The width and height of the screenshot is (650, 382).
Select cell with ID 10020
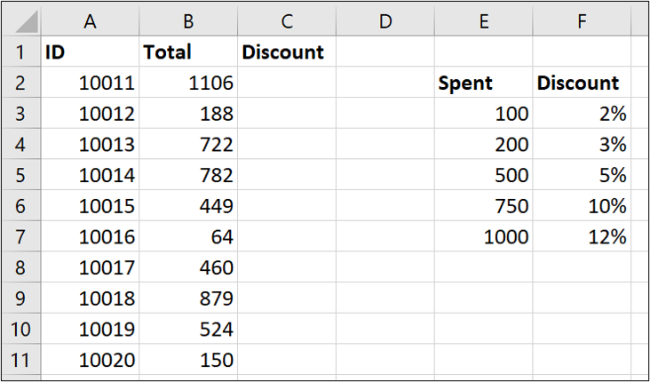(90, 359)
